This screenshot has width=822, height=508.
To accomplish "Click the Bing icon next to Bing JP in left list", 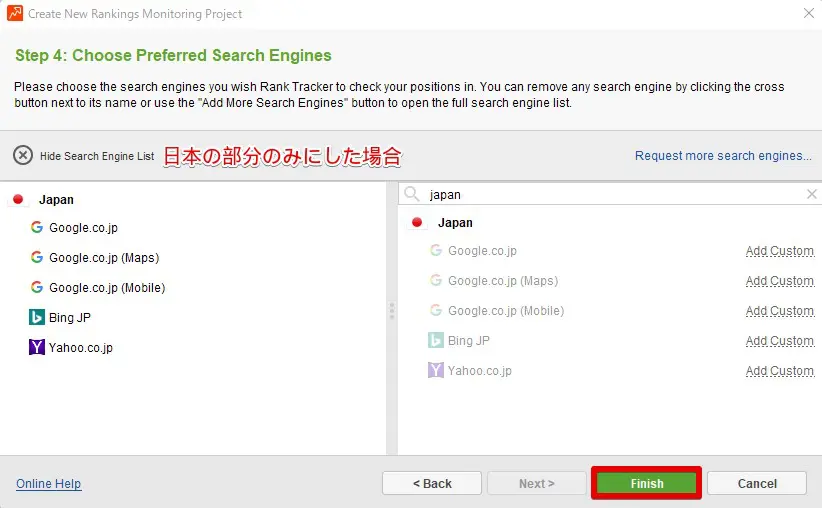I will pos(37,317).
